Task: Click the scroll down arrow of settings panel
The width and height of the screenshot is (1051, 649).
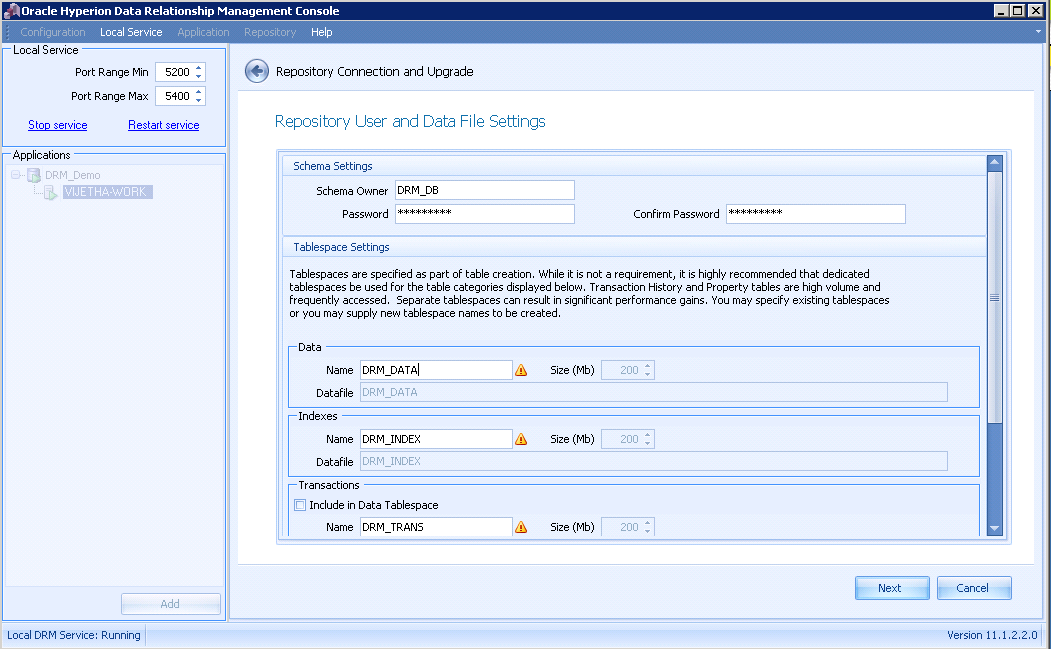Action: tap(995, 528)
